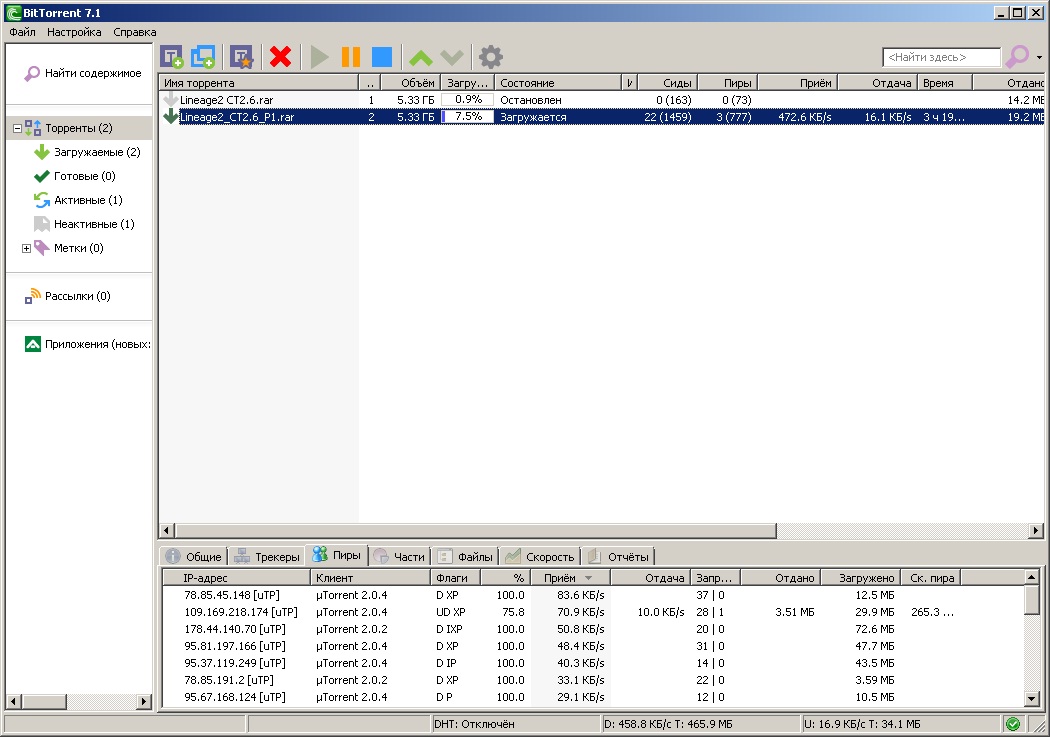Click the D: 458.8 КБ/с download status

[701, 724]
